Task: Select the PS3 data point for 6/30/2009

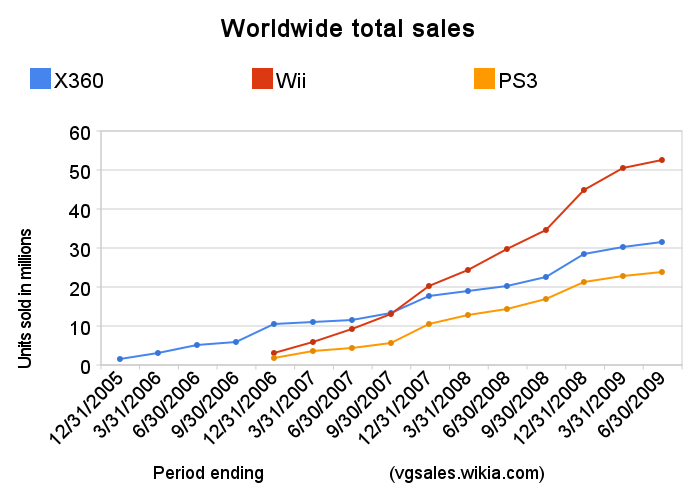Action: (662, 272)
